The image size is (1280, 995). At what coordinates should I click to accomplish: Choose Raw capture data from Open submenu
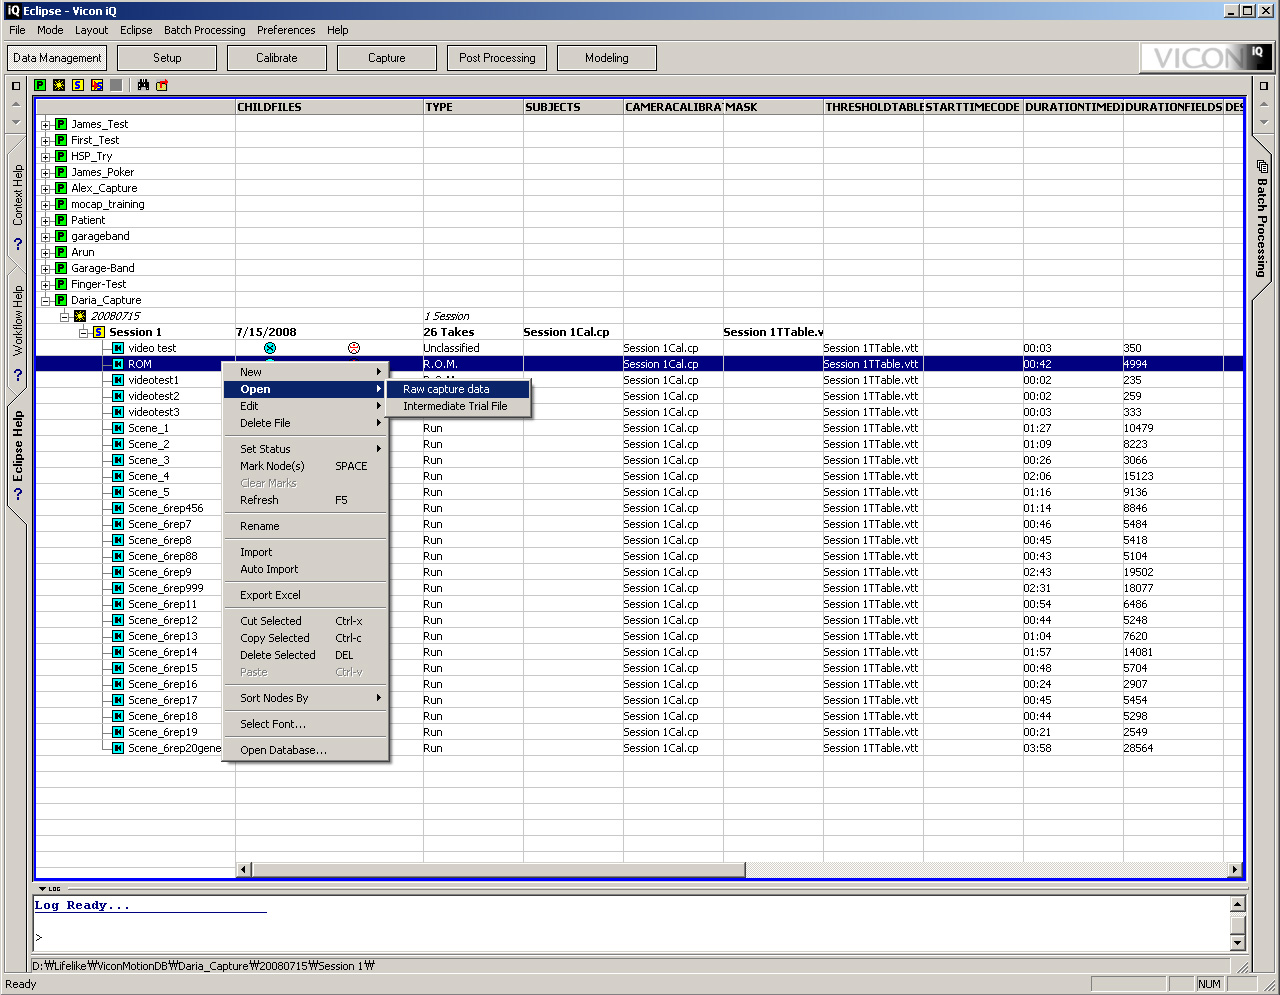pyautogui.click(x=458, y=389)
